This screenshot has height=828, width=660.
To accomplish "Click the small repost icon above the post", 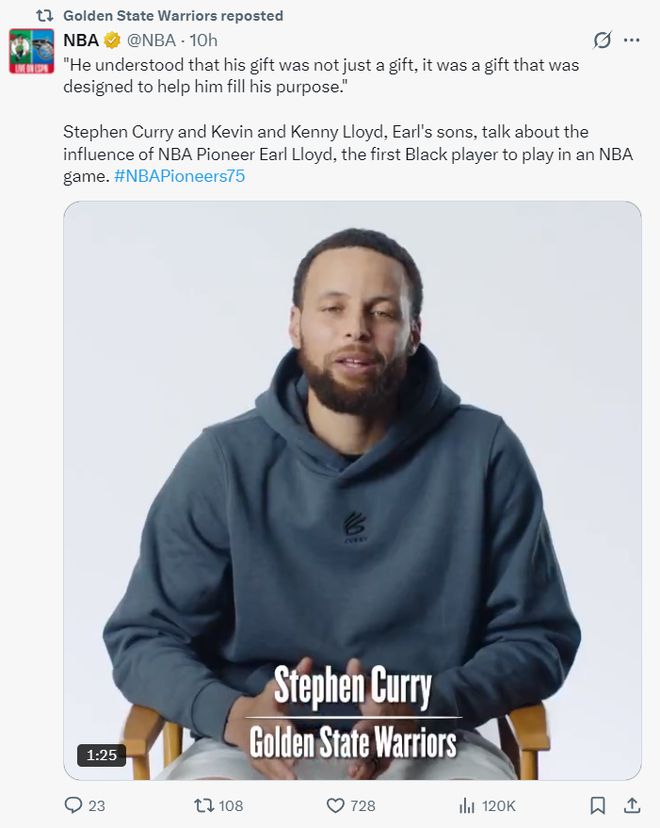I will coord(44,16).
